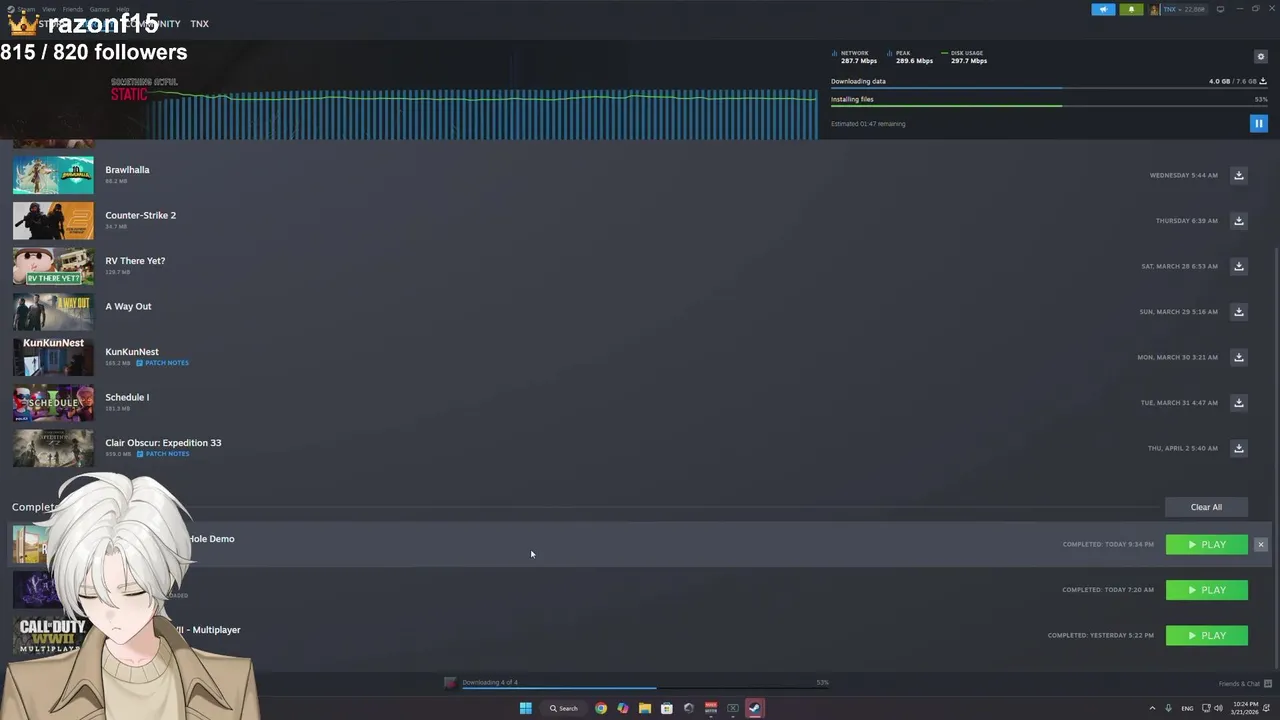Download Brawlhalla update now

[x=1238, y=175]
